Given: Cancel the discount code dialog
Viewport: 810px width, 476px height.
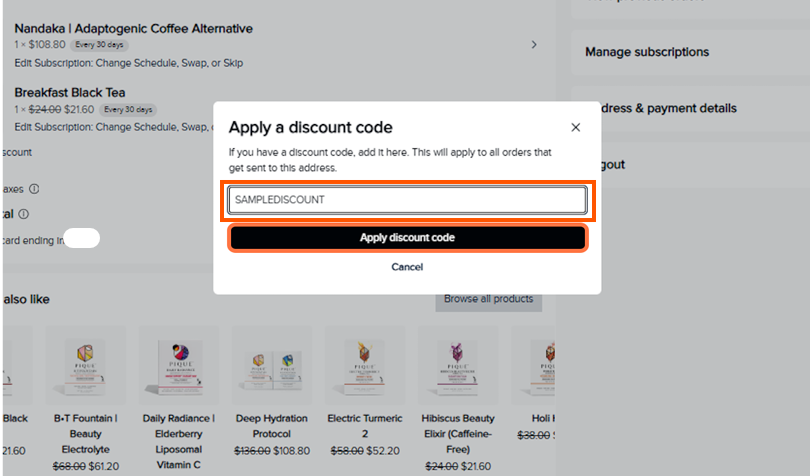Looking at the screenshot, I should click(x=407, y=267).
